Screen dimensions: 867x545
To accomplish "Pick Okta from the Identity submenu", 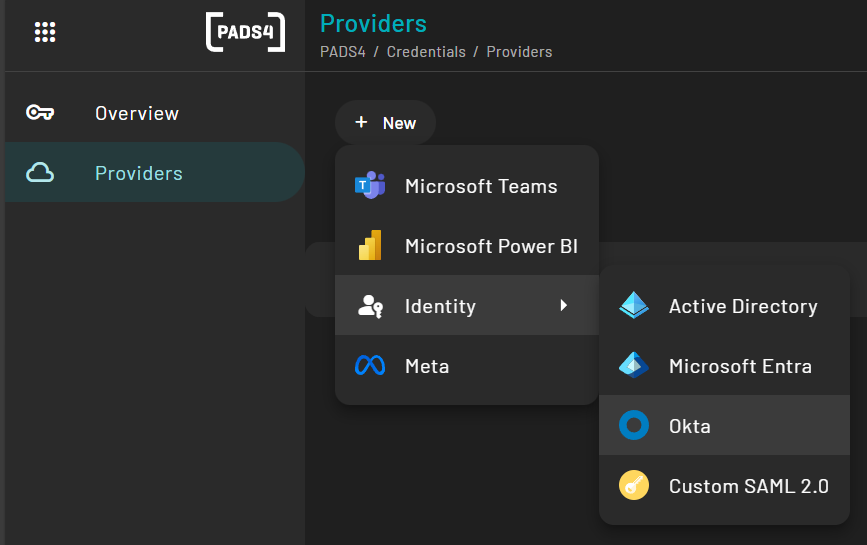I will coord(724,425).
